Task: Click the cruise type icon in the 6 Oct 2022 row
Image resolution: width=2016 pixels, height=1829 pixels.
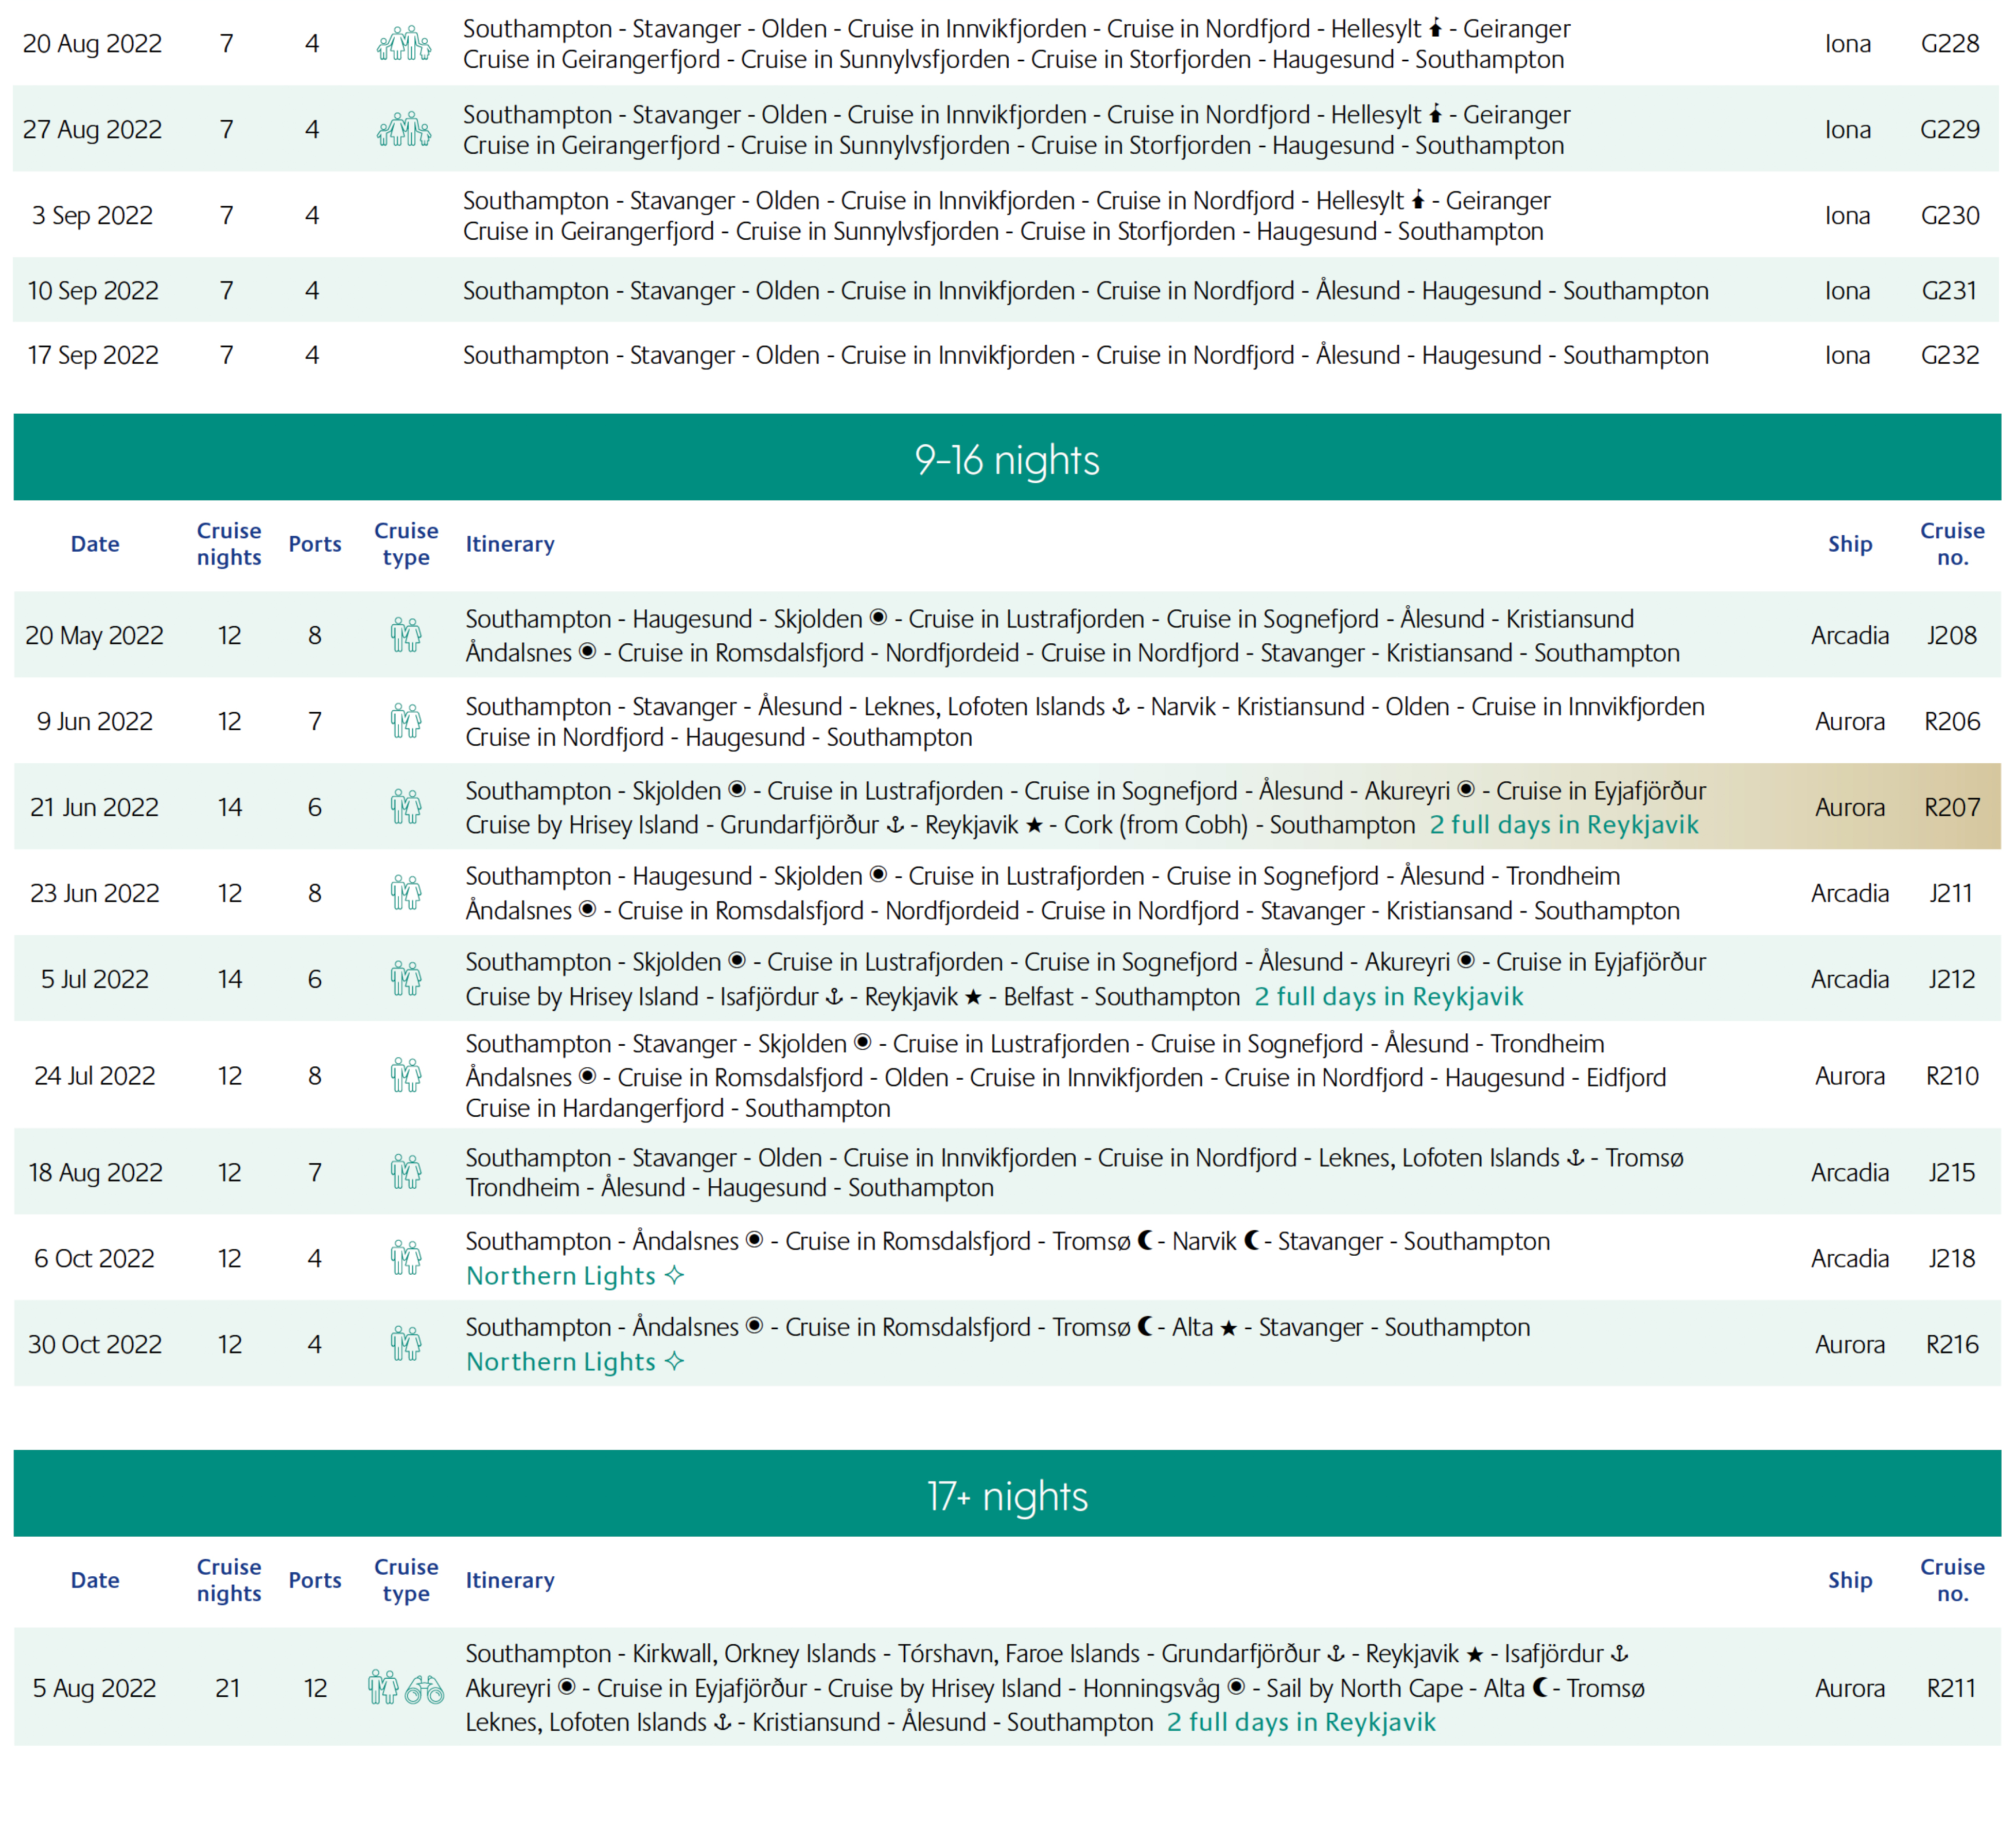Action: point(406,1258)
